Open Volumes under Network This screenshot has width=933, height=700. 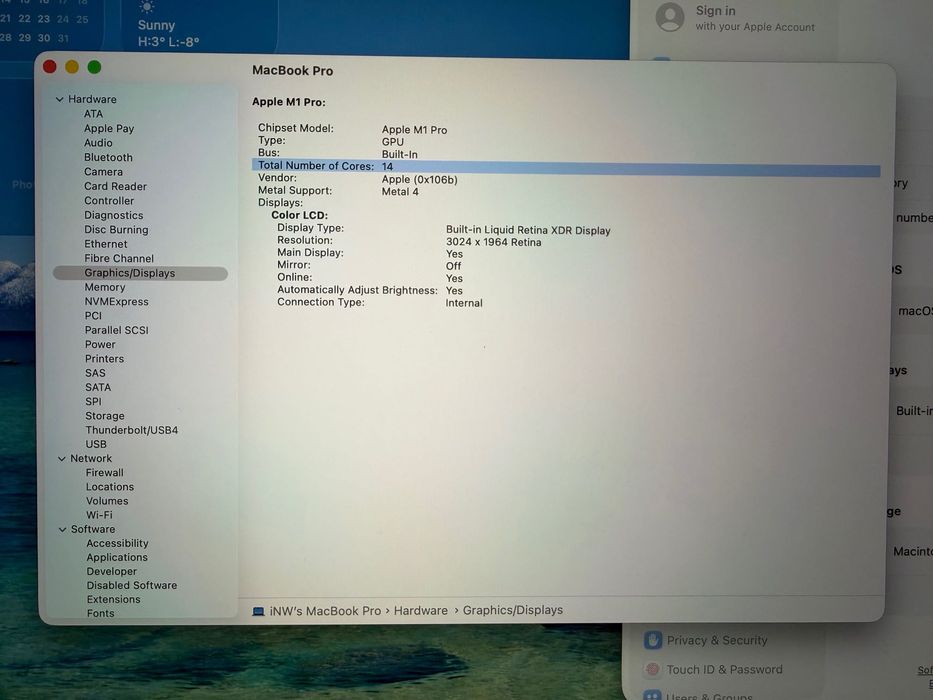107,501
